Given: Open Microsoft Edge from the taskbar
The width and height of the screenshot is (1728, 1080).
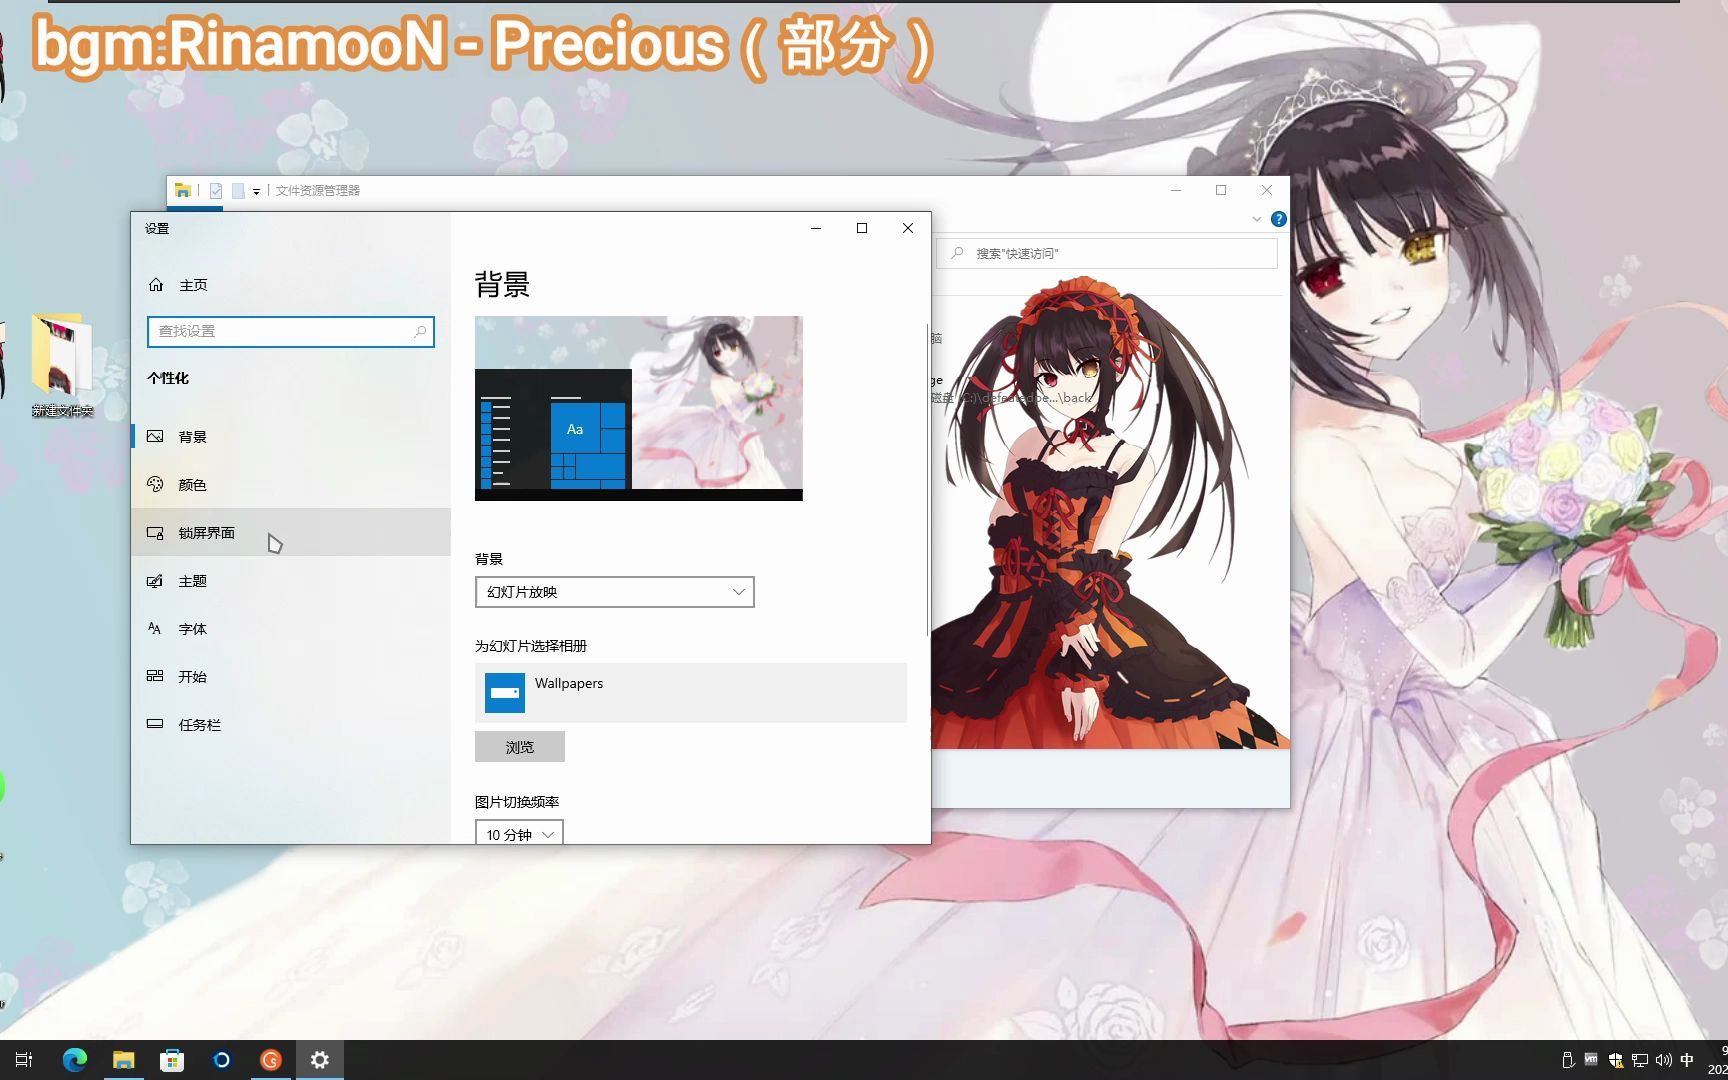Looking at the screenshot, I should pos(75,1060).
